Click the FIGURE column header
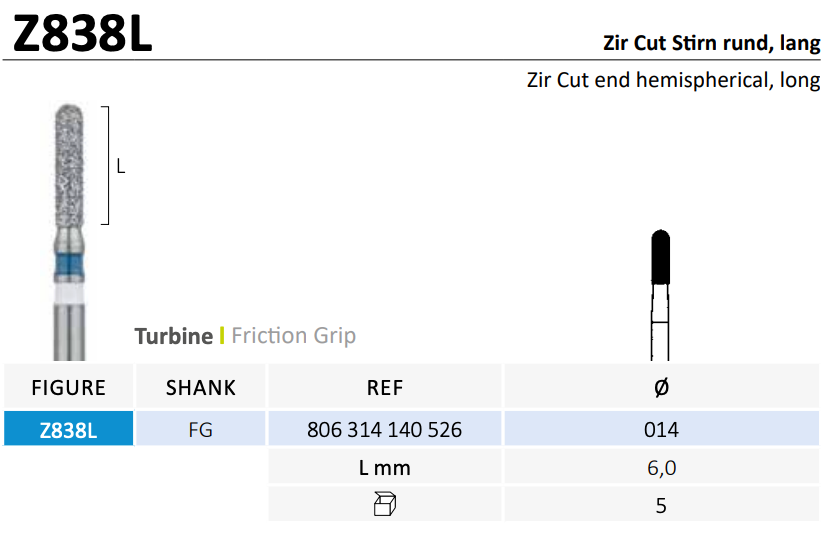This screenshot has width=830, height=542. coord(69,387)
